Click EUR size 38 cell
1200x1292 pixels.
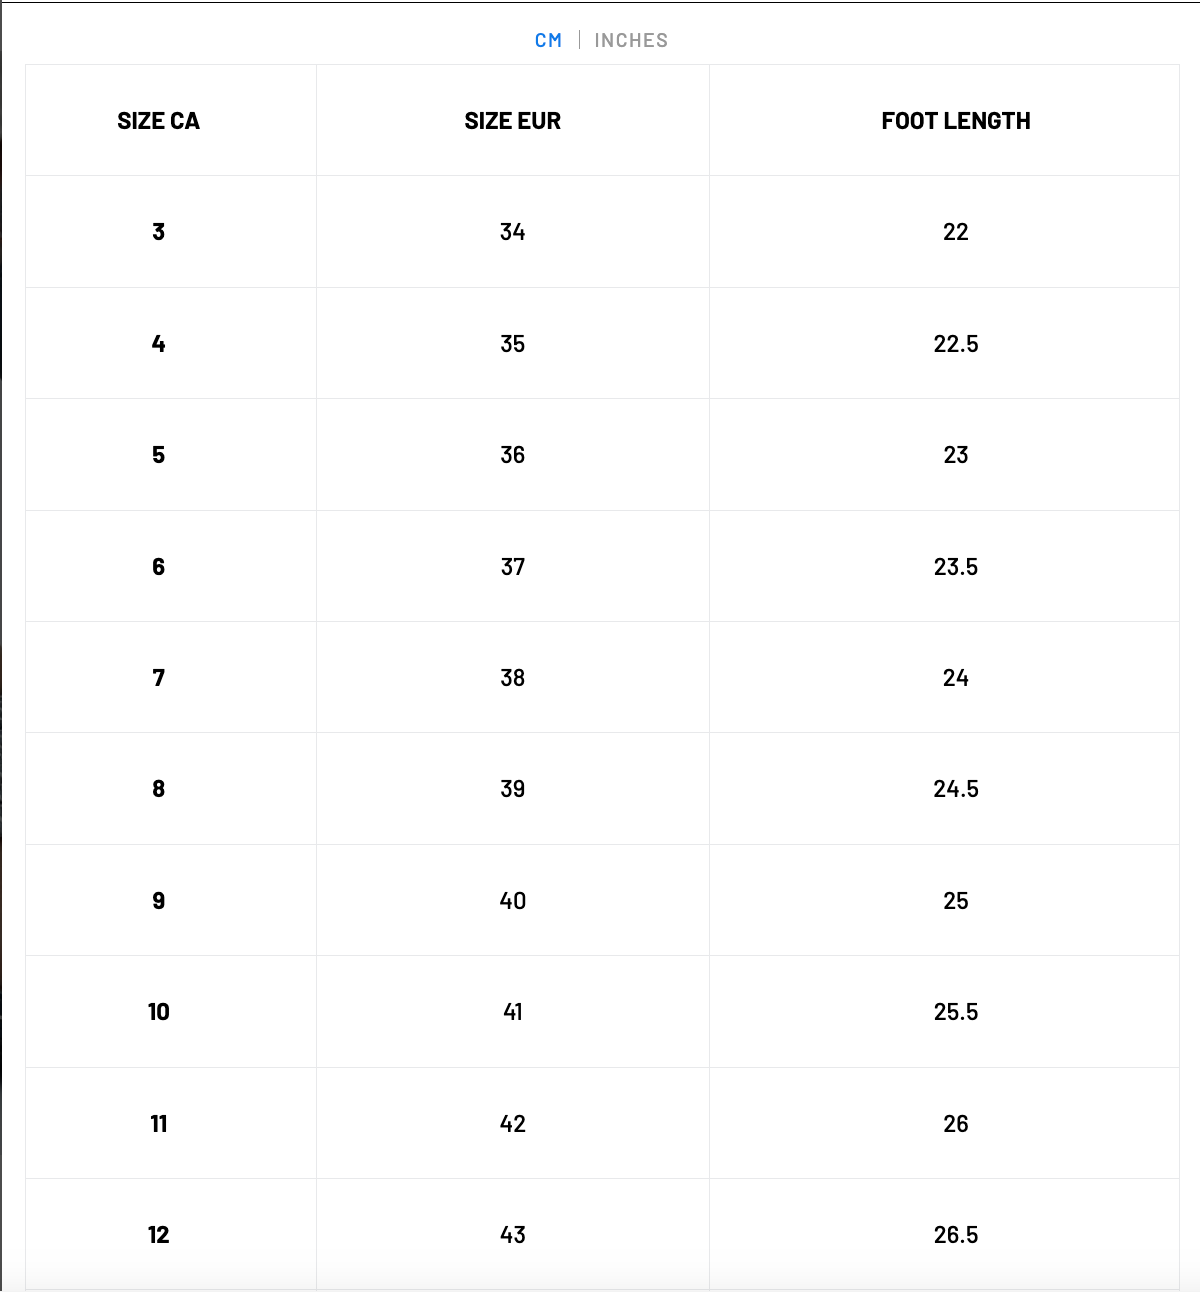pyautogui.click(x=513, y=678)
